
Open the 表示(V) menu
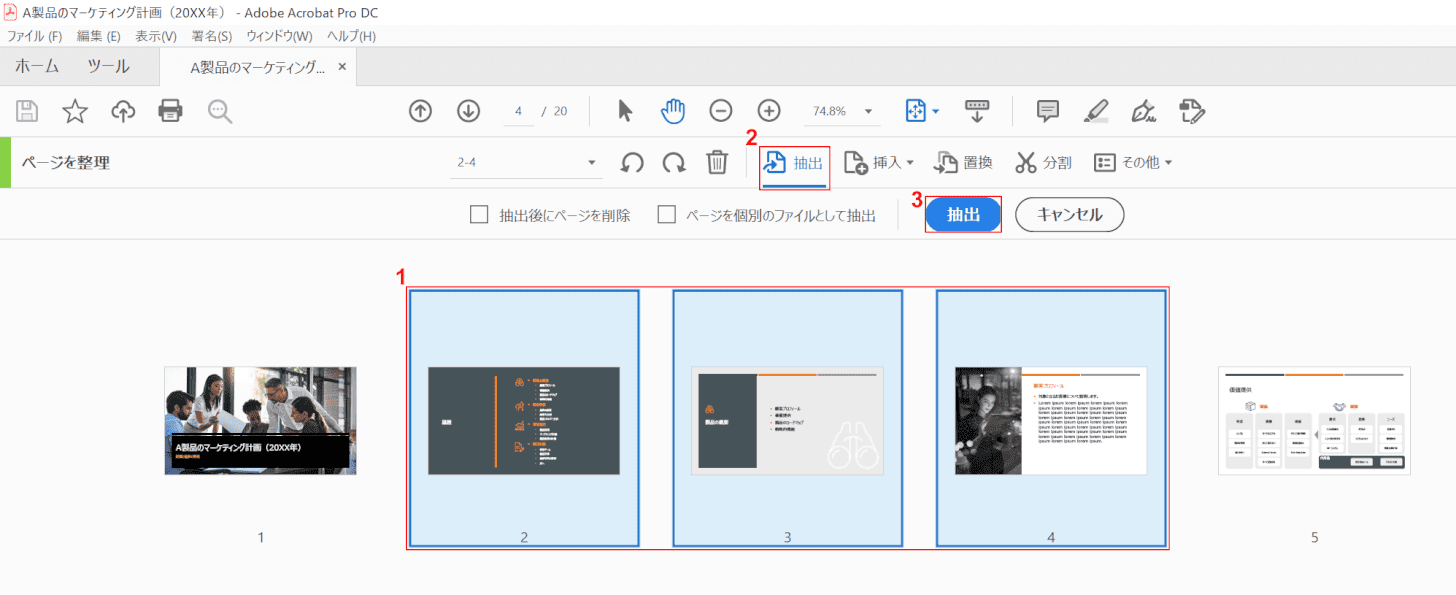(x=156, y=36)
